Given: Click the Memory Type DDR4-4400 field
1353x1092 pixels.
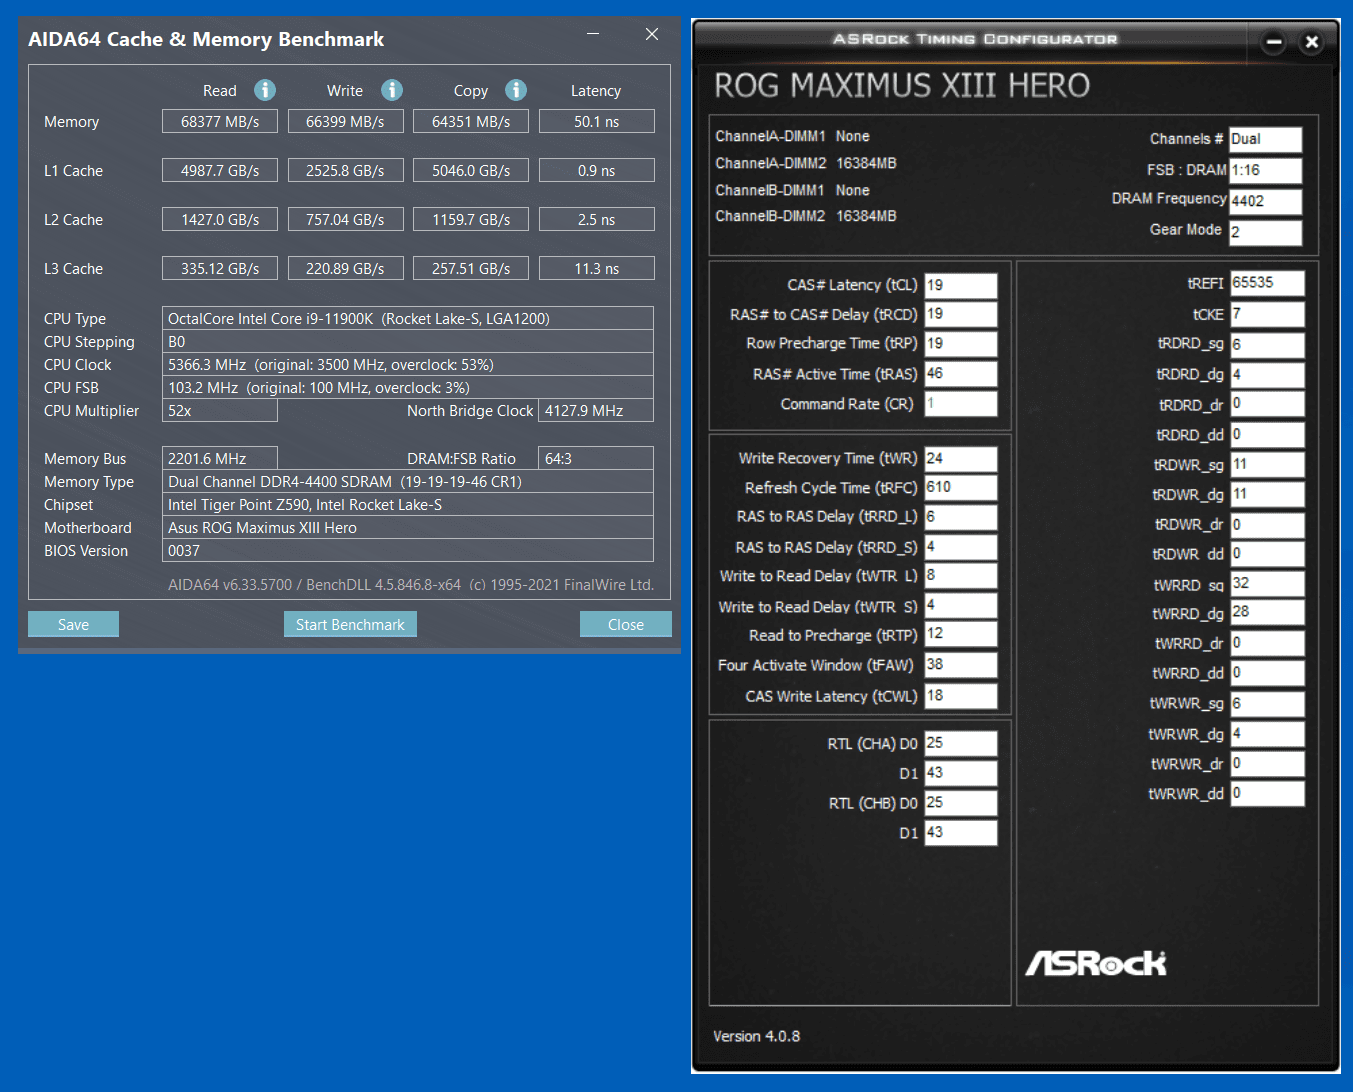Looking at the screenshot, I should coord(408,481).
